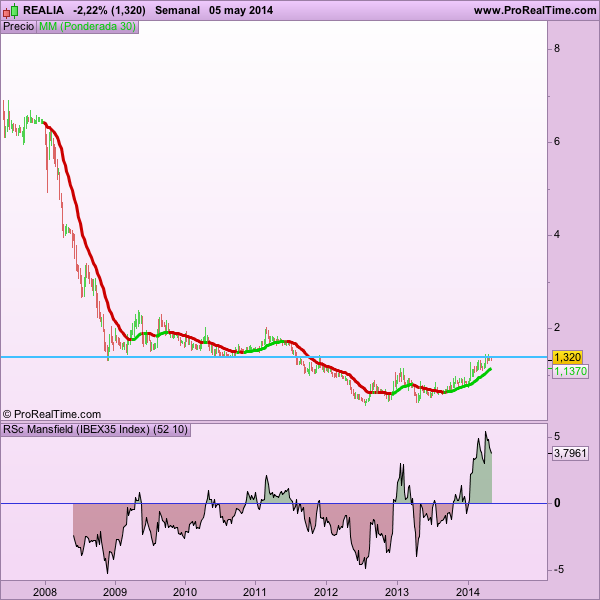Click the candlestick icon beside REALIA

(x=11, y=11)
